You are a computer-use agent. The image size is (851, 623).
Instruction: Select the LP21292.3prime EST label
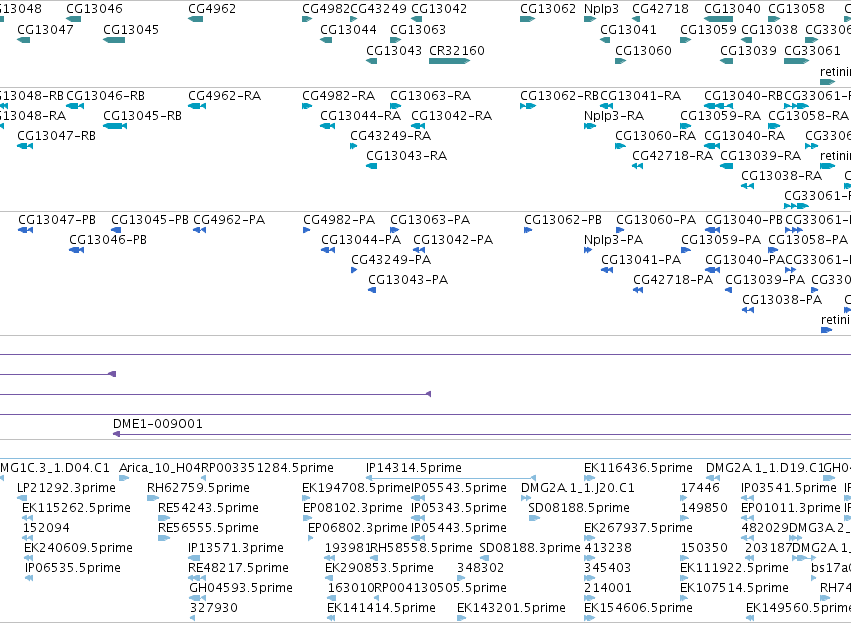tap(66, 488)
